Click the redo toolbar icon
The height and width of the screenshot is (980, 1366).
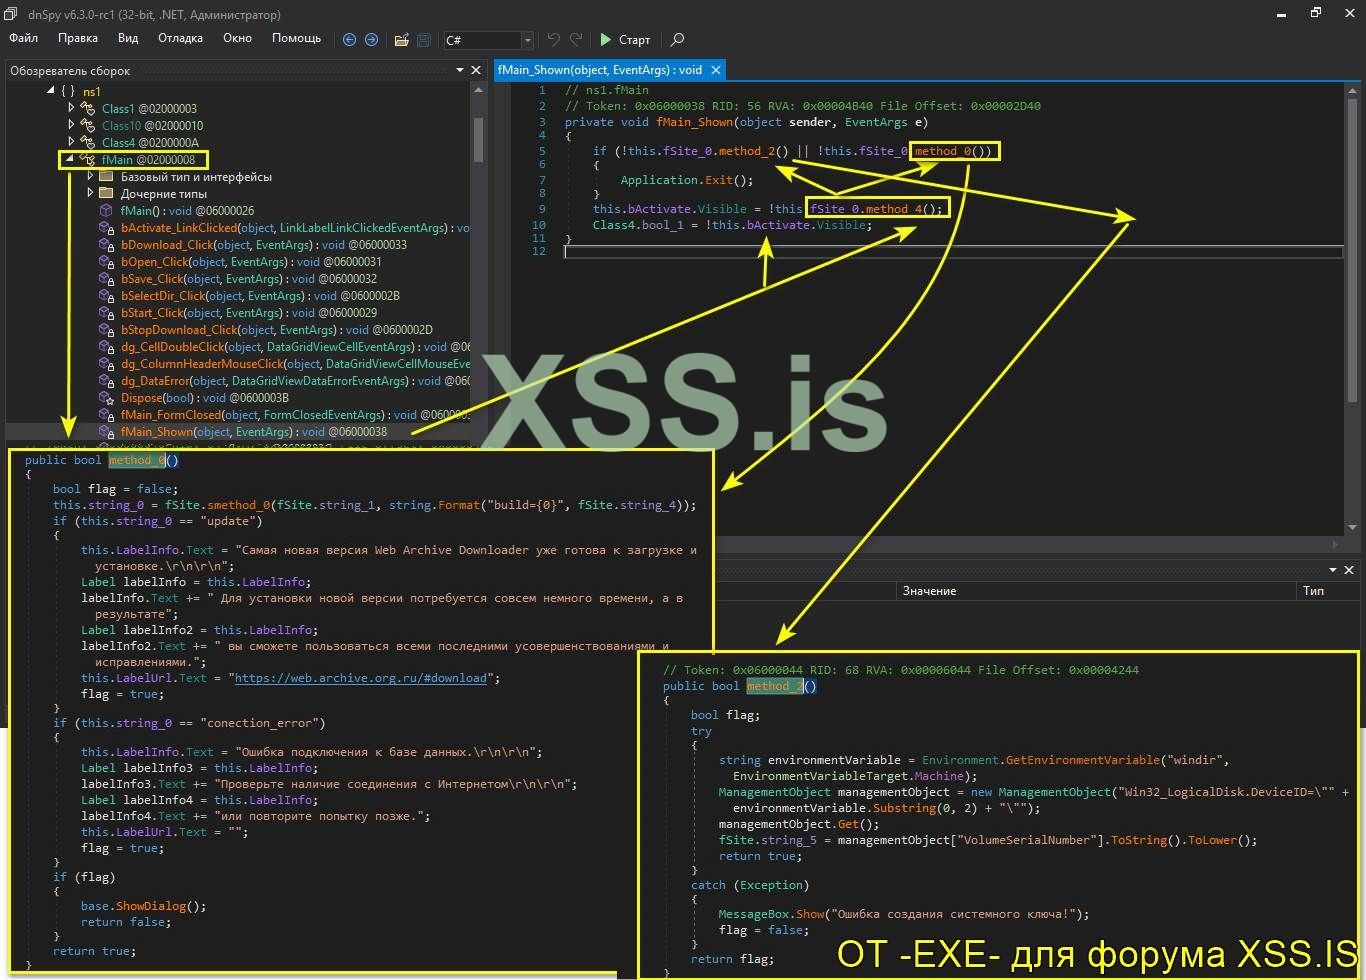pos(576,40)
